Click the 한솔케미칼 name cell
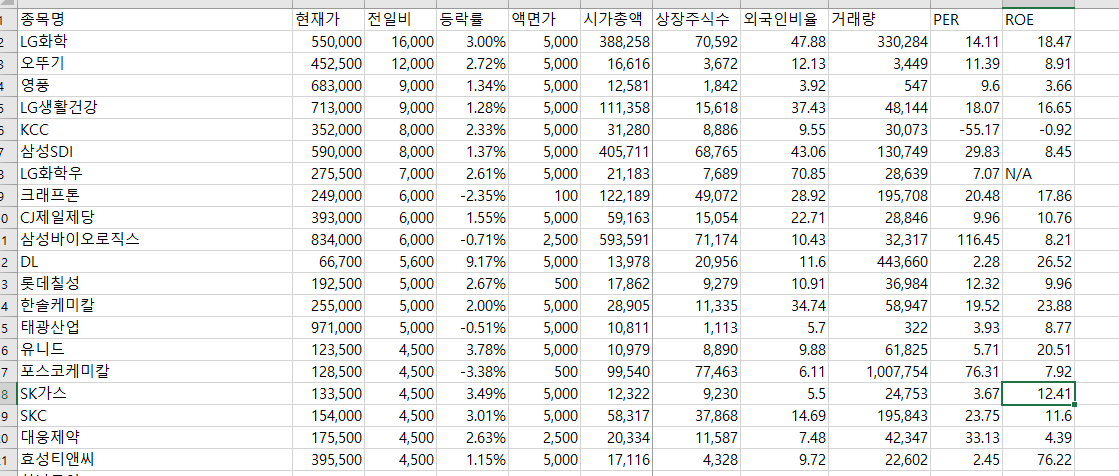This screenshot has height=476, width=1119. 154,305
